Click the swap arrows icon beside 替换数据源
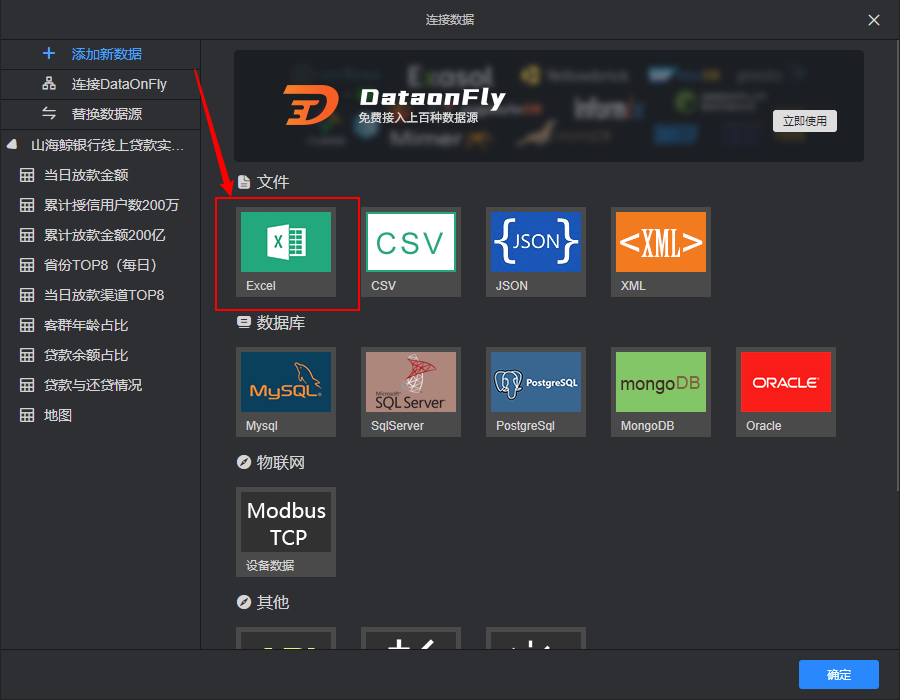 [49, 114]
